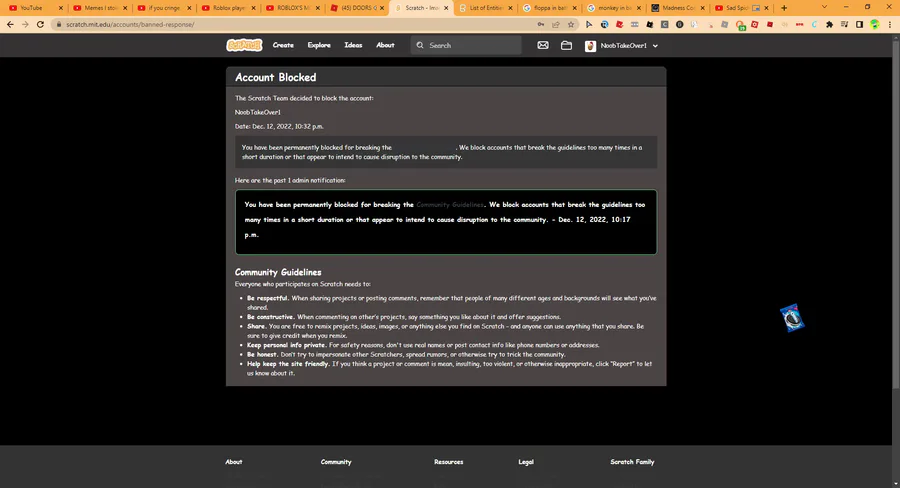Click the Chrome profile avatar icon
Image resolution: width=900 pixels, height=488 pixels.
coord(875,25)
